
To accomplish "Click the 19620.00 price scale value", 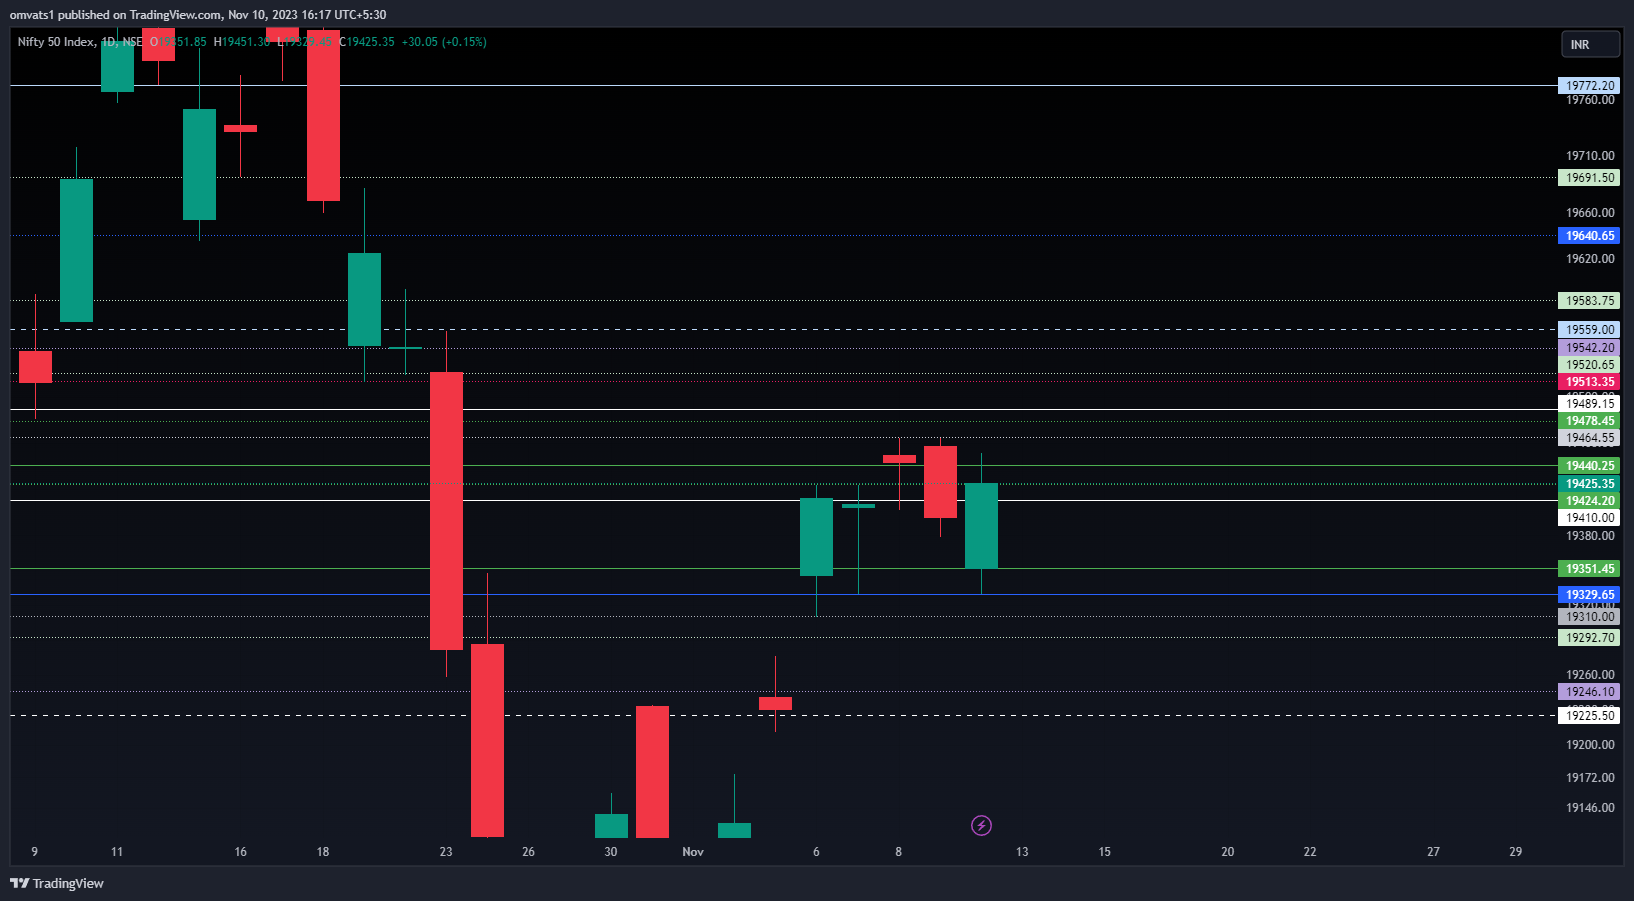I will pyautogui.click(x=1590, y=259).
